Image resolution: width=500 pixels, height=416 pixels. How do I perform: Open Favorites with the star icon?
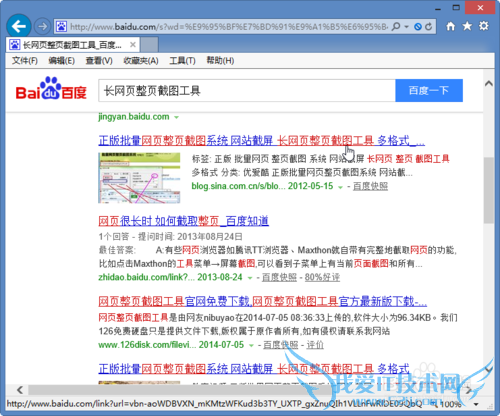[467, 26]
